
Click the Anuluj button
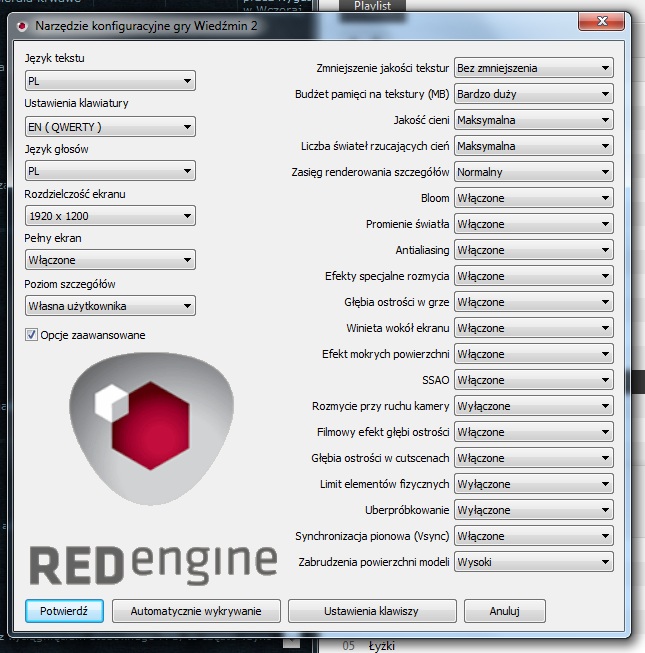tap(505, 611)
